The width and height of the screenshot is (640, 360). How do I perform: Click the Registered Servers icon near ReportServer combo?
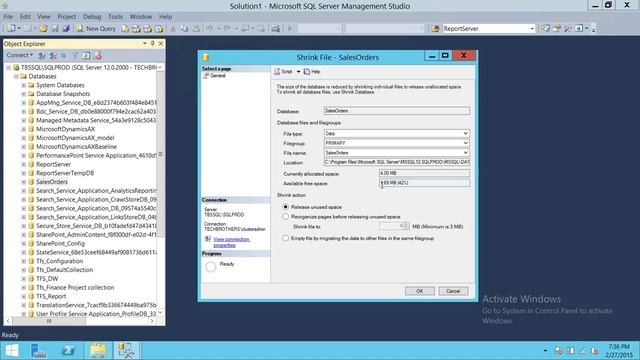545,29
